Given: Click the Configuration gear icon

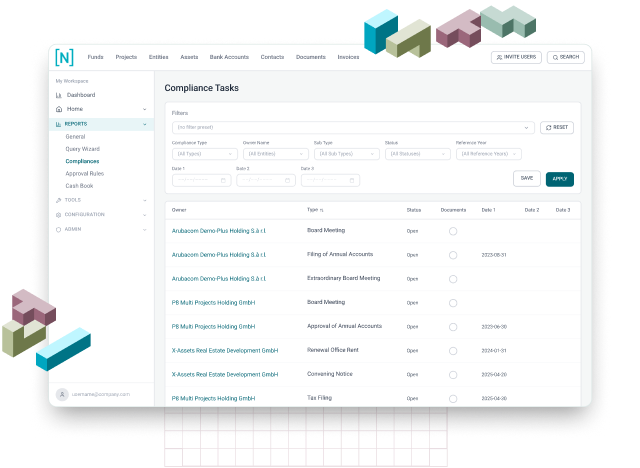Looking at the screenshot, I should click(x=58, y=215).
